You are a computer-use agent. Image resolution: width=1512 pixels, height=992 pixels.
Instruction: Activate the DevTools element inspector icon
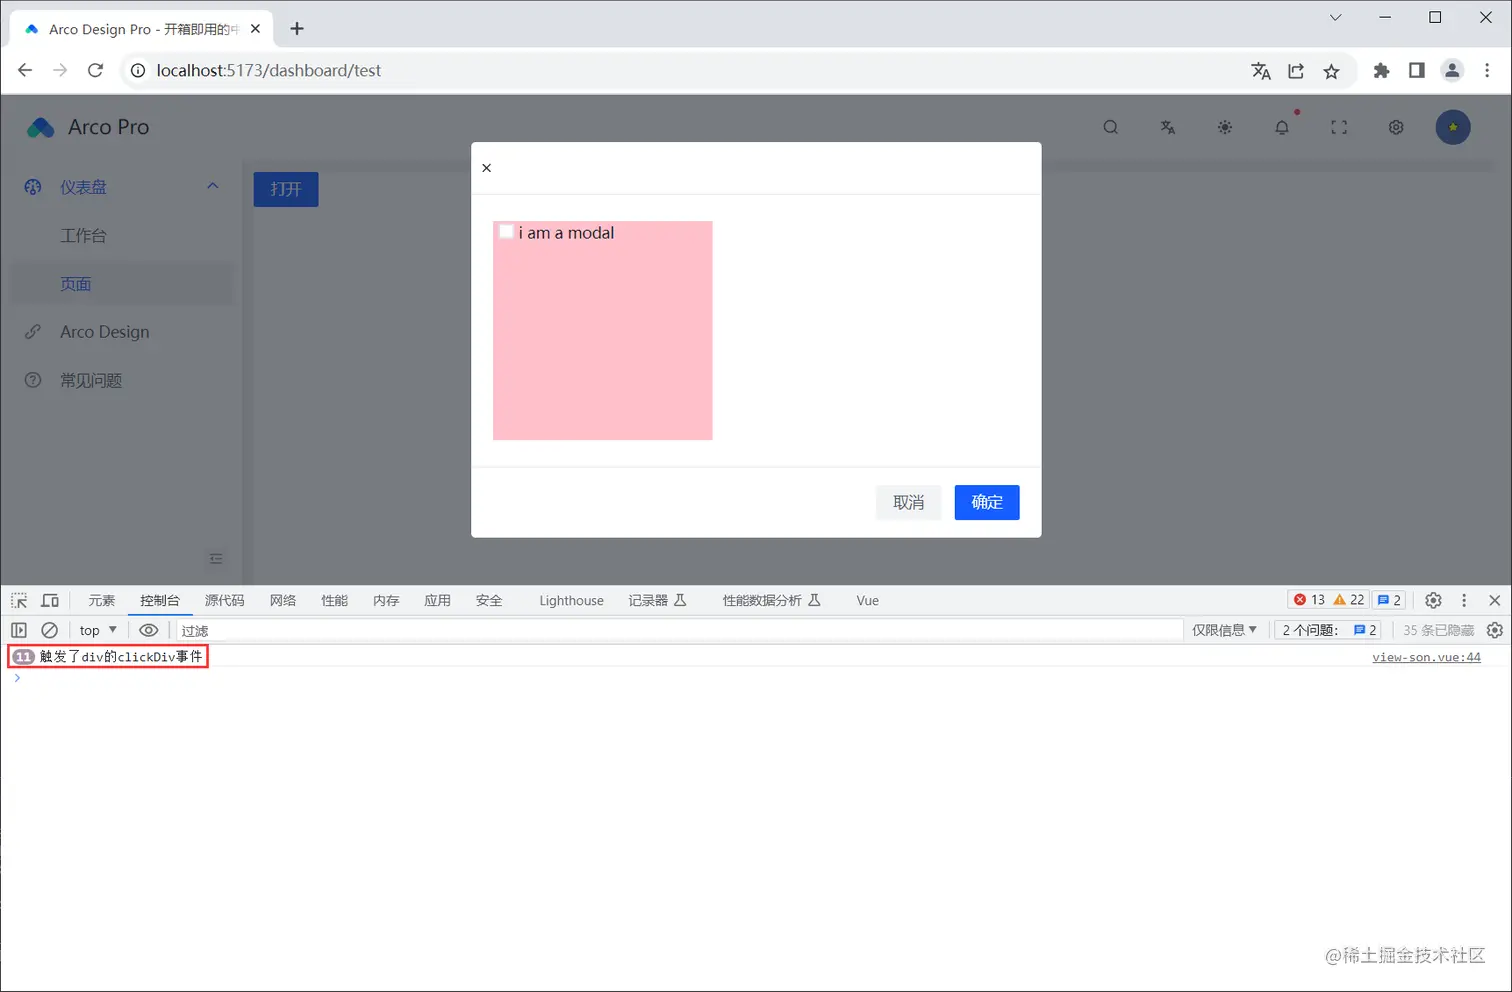coord(19,600)
